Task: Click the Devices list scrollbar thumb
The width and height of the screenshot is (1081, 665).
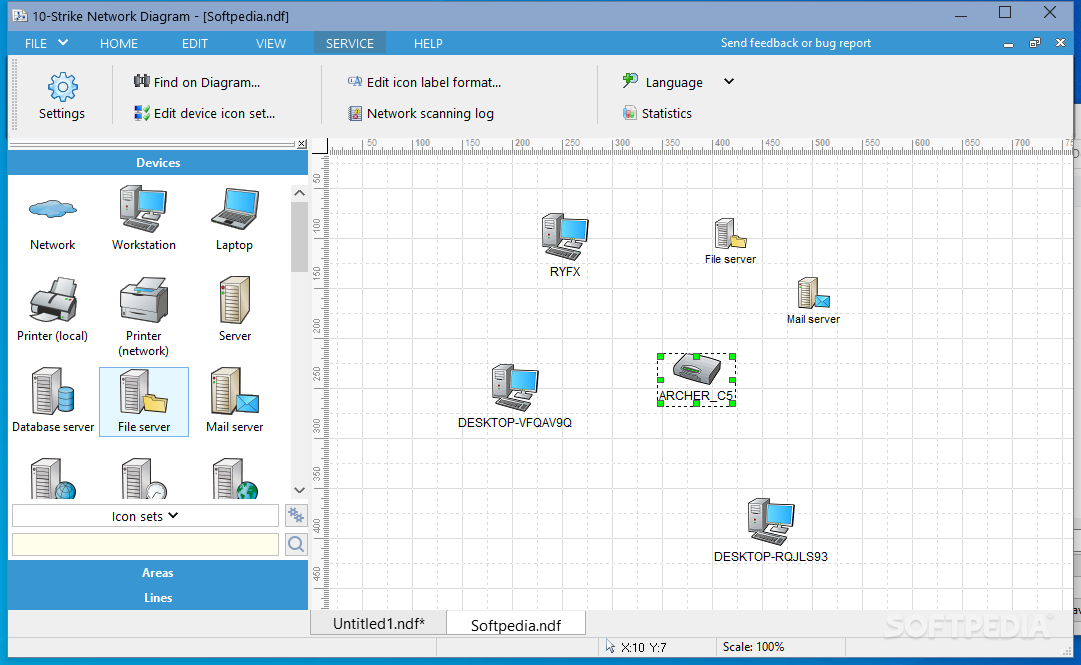Action: point(299,236)
